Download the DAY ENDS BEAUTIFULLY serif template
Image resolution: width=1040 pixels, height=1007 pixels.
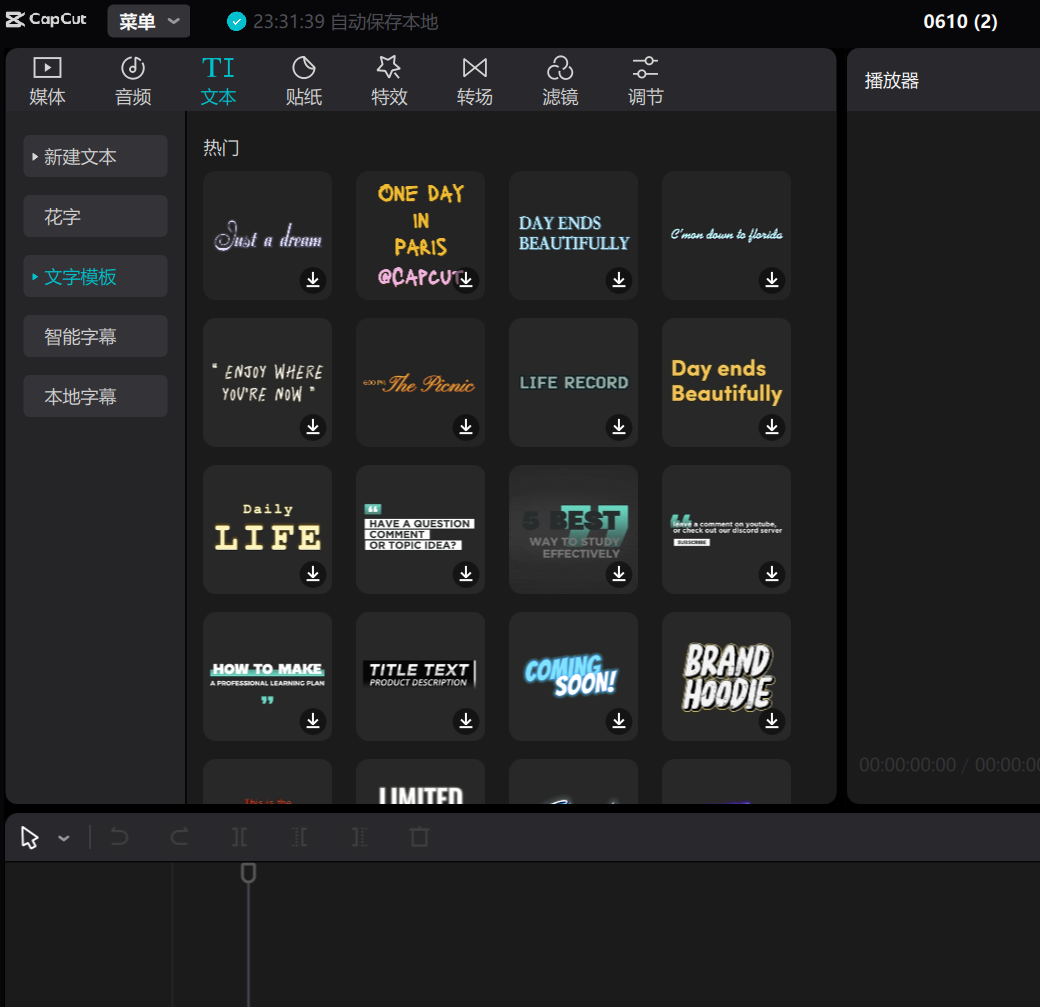[x=619, y=280]
